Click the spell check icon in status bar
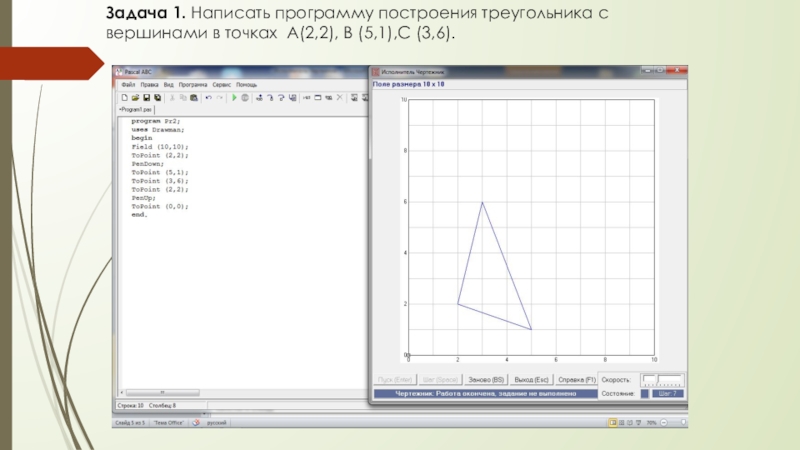Viewport: 800px width, 450px height. (x=196, y=422)
